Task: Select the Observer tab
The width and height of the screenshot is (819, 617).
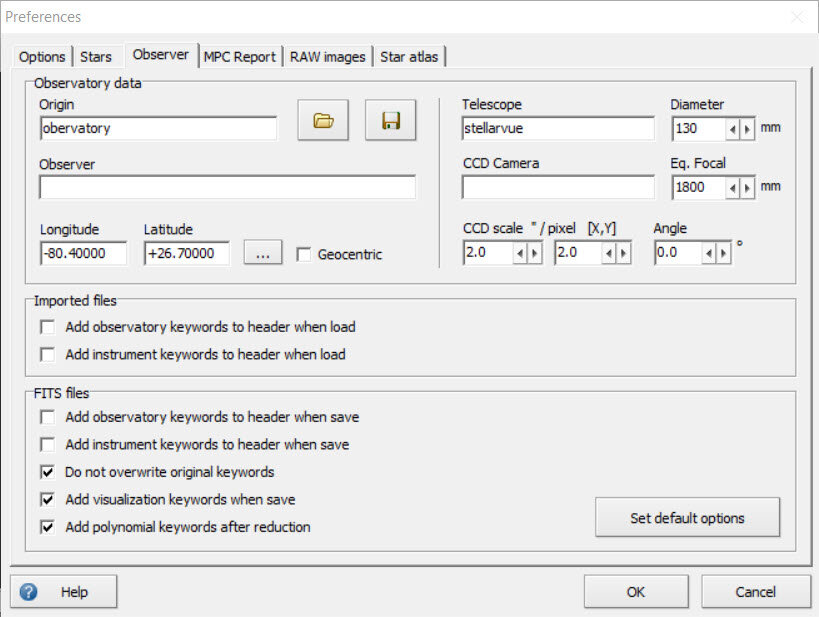Action: coord(161,55)
